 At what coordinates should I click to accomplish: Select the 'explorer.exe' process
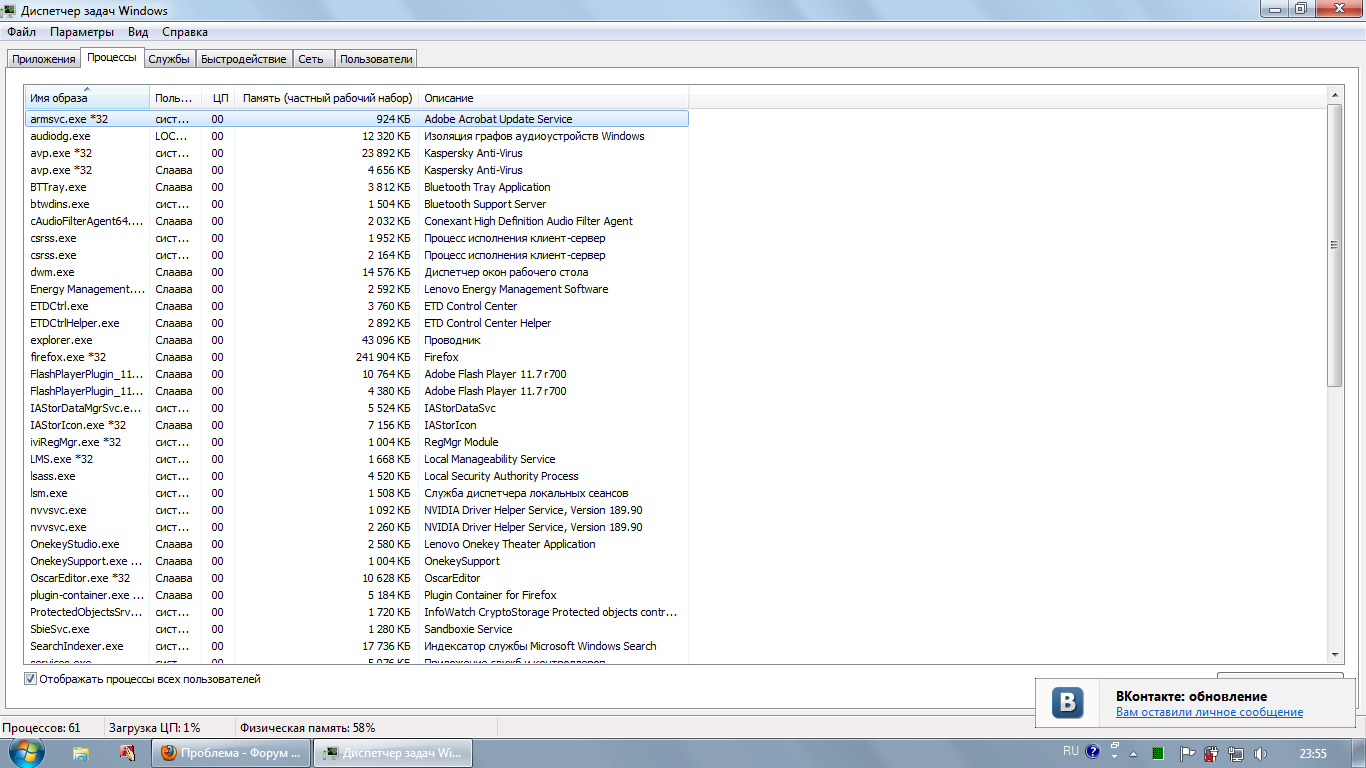pos(356,340)
